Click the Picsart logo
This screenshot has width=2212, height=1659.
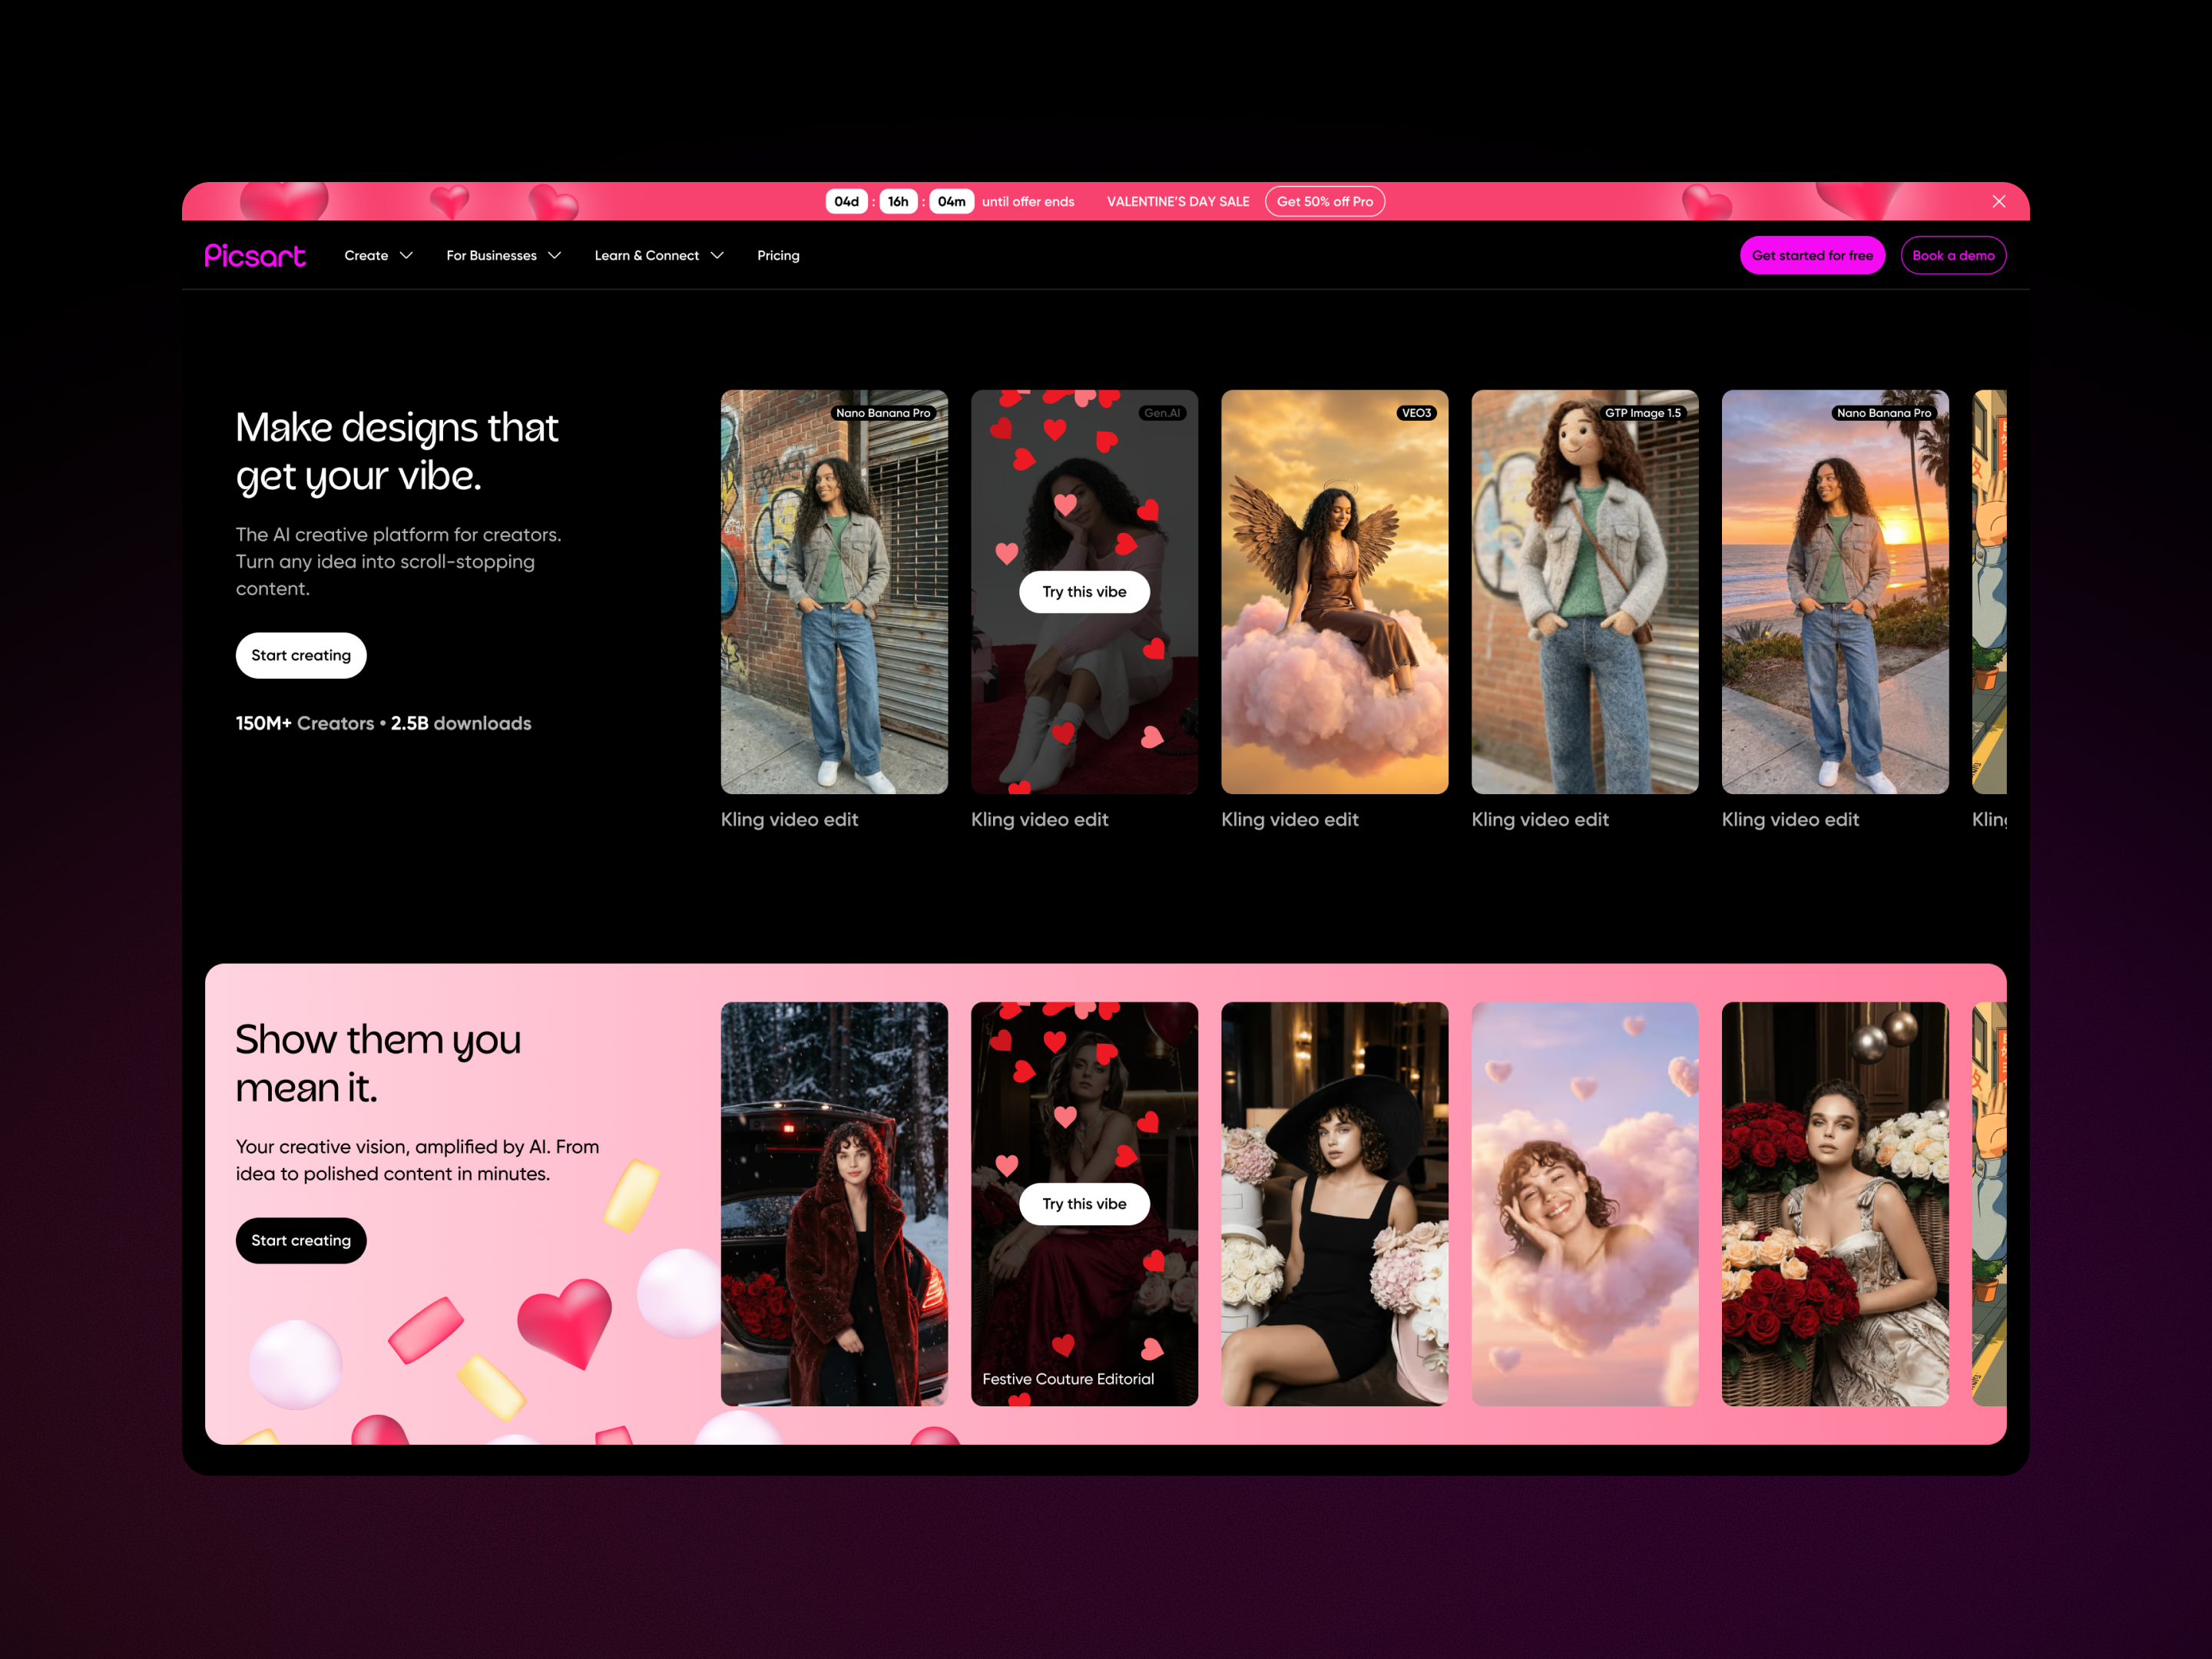pos(255,255)
